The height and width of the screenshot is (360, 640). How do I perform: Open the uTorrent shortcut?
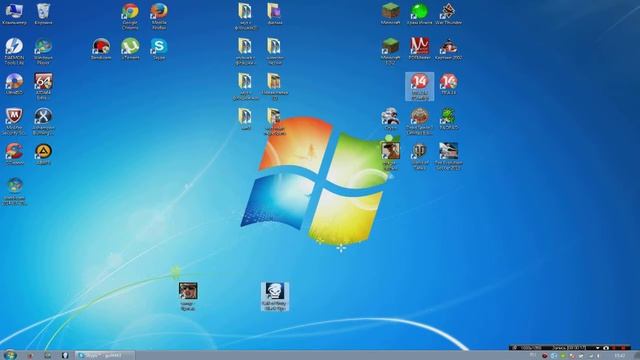tap(130, 49)
